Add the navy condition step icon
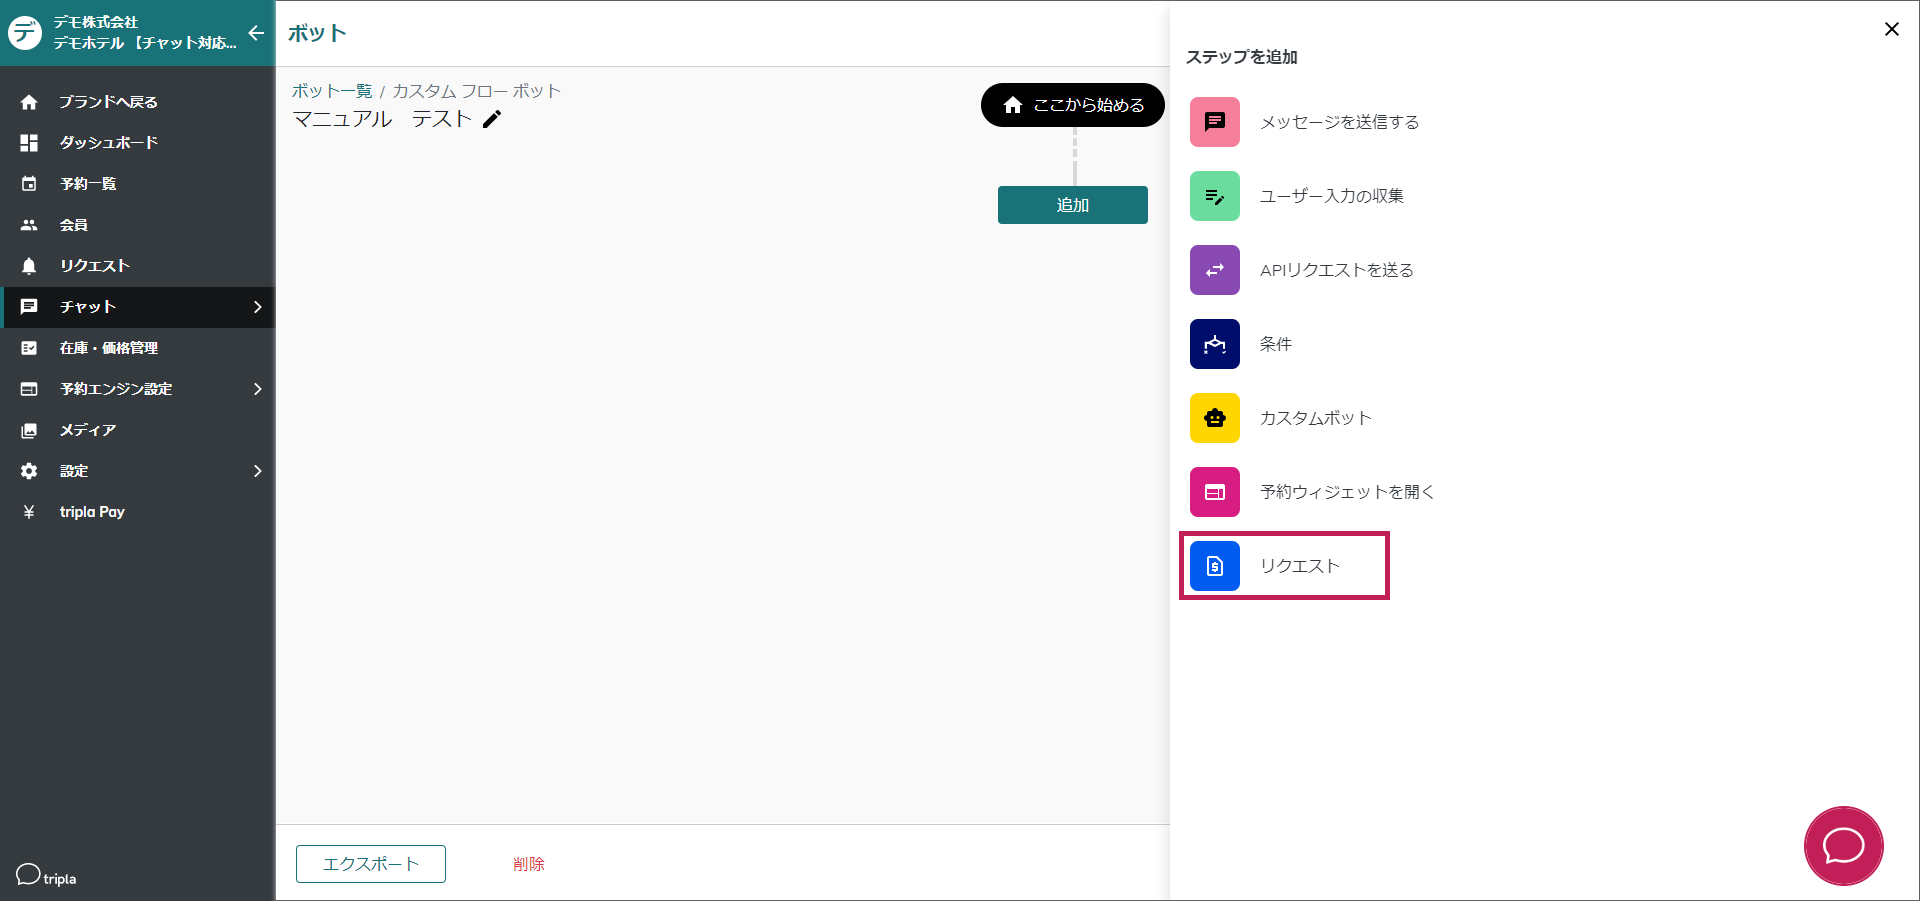 pos(1214,344)
